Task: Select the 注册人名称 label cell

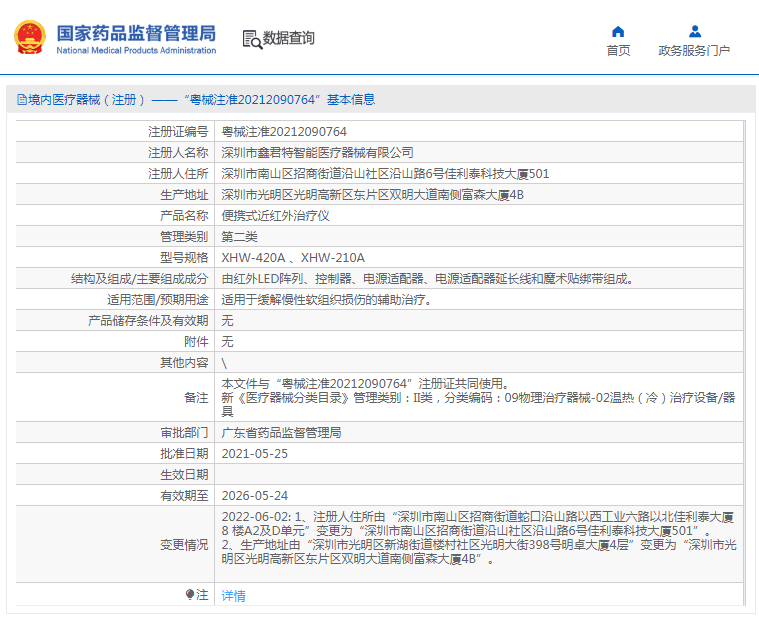Action: (x=178, y=152)
